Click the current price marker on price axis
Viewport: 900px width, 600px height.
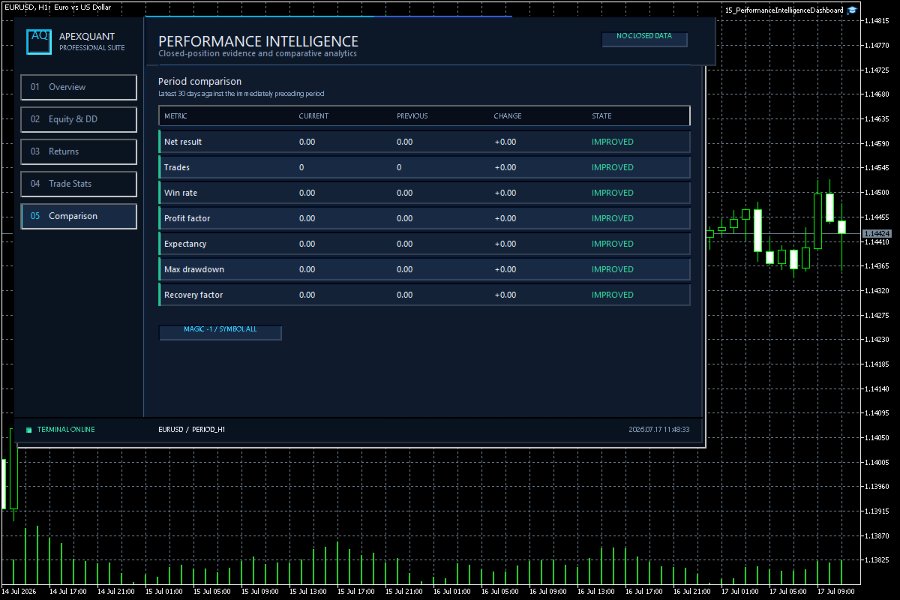coord(876,234)
